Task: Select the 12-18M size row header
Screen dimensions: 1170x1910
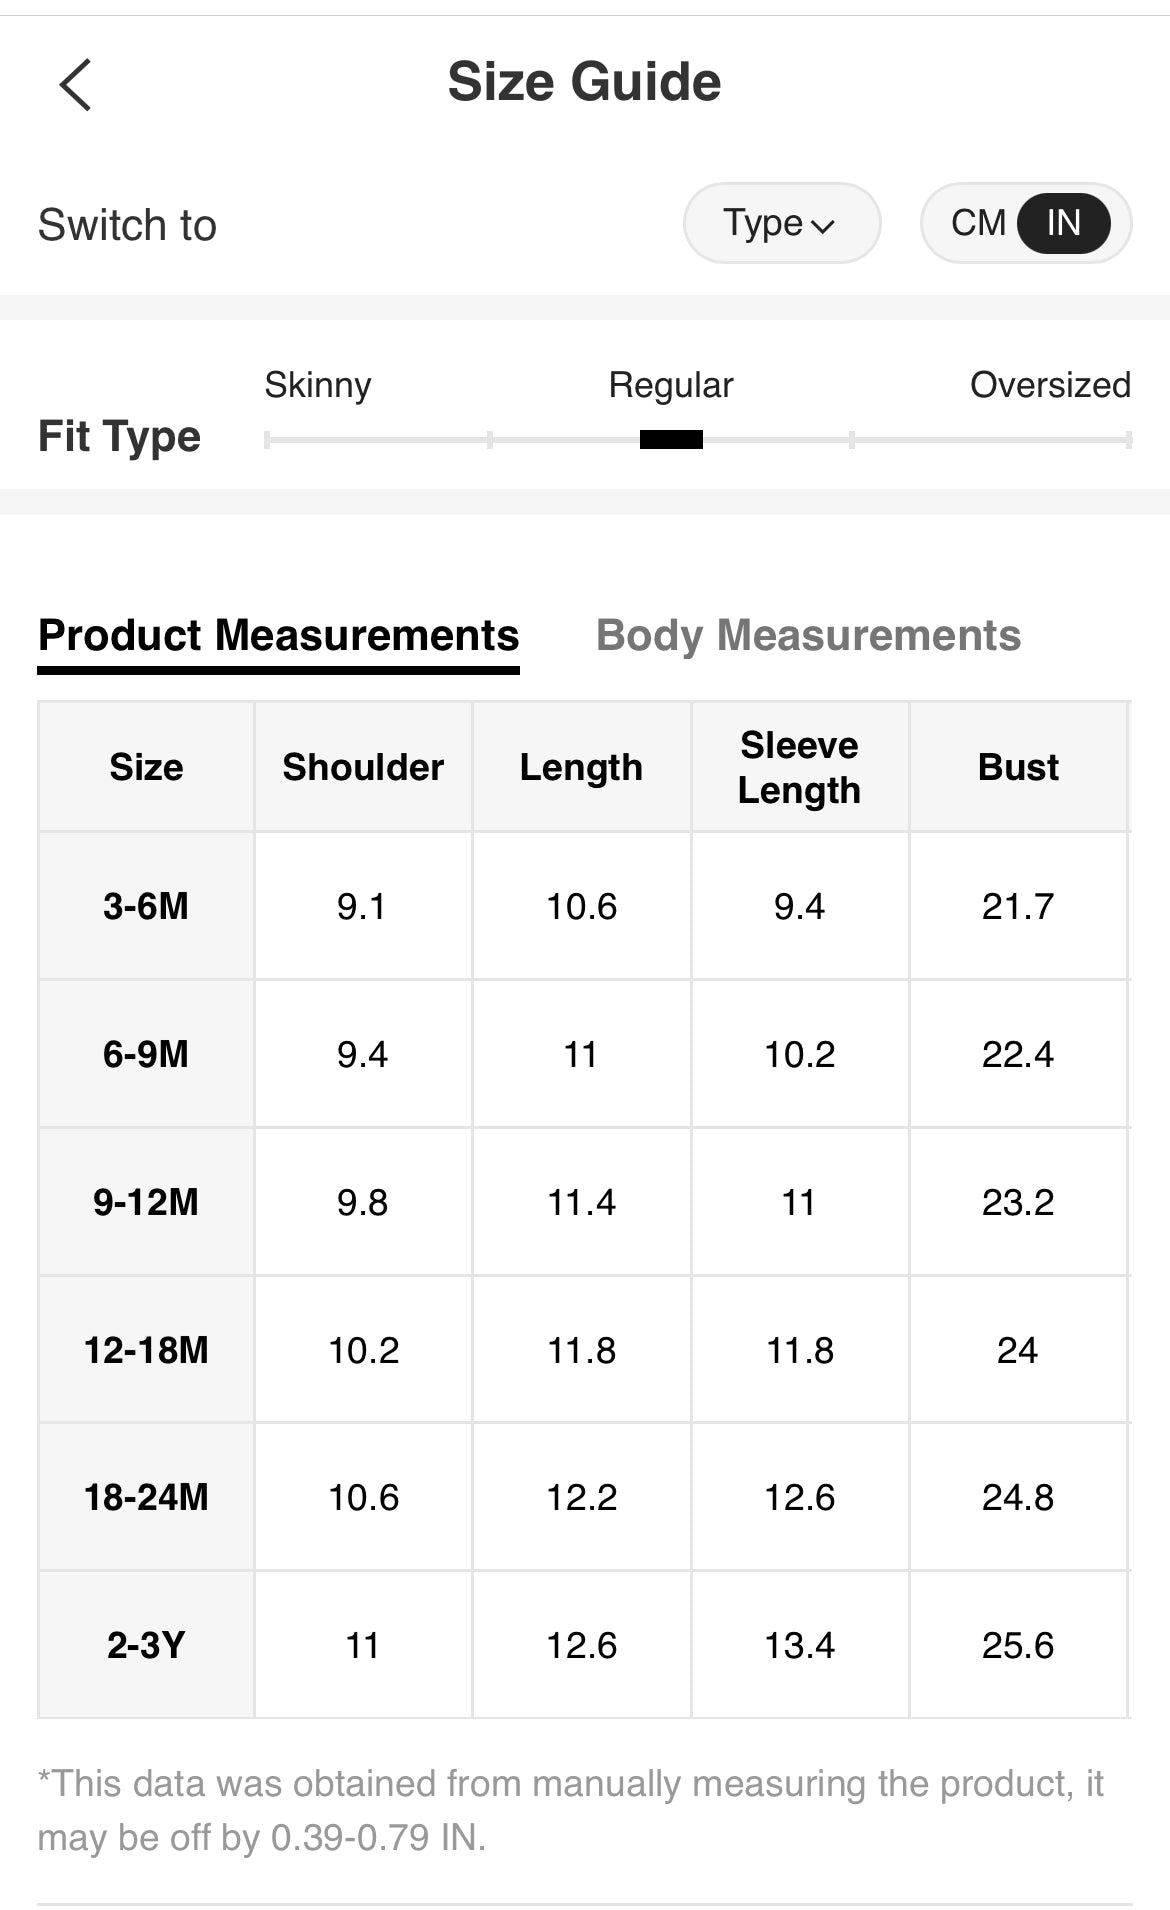Action: pos(146,1350)
